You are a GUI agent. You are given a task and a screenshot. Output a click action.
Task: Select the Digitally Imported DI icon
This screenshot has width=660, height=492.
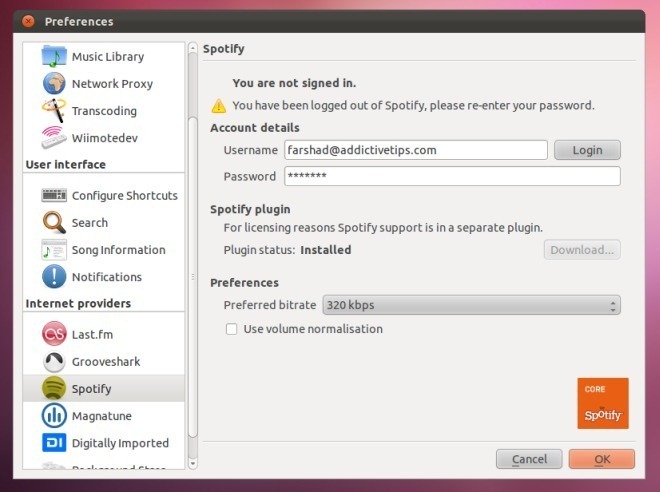tap(54, 442)
